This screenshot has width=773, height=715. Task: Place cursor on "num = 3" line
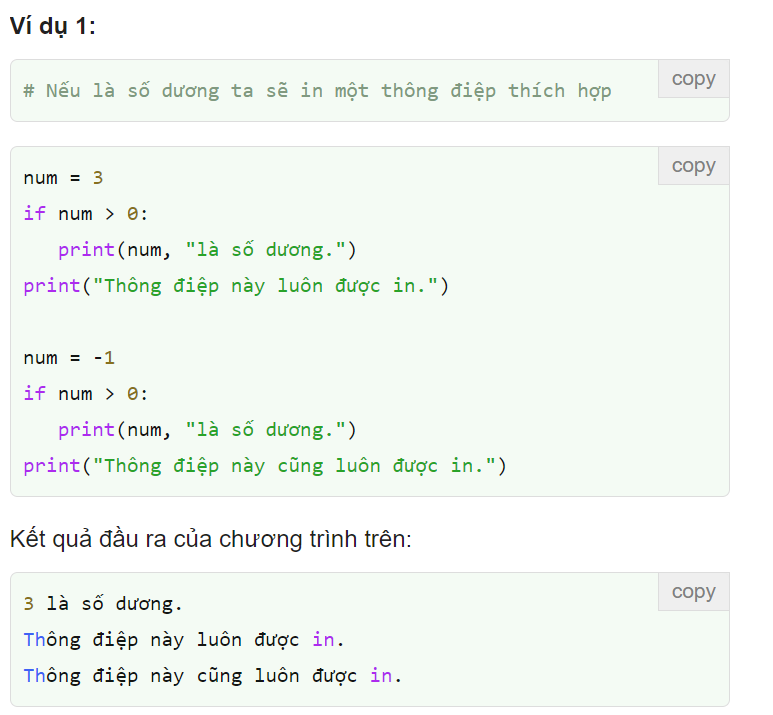(x=63, y=178)
